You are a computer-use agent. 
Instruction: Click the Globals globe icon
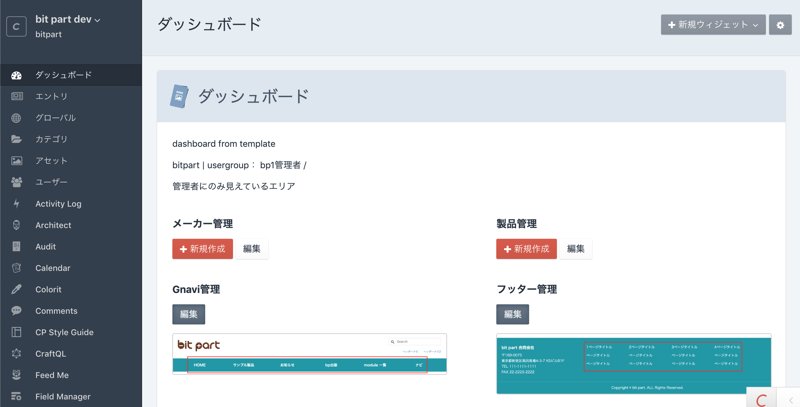point(17,118)
